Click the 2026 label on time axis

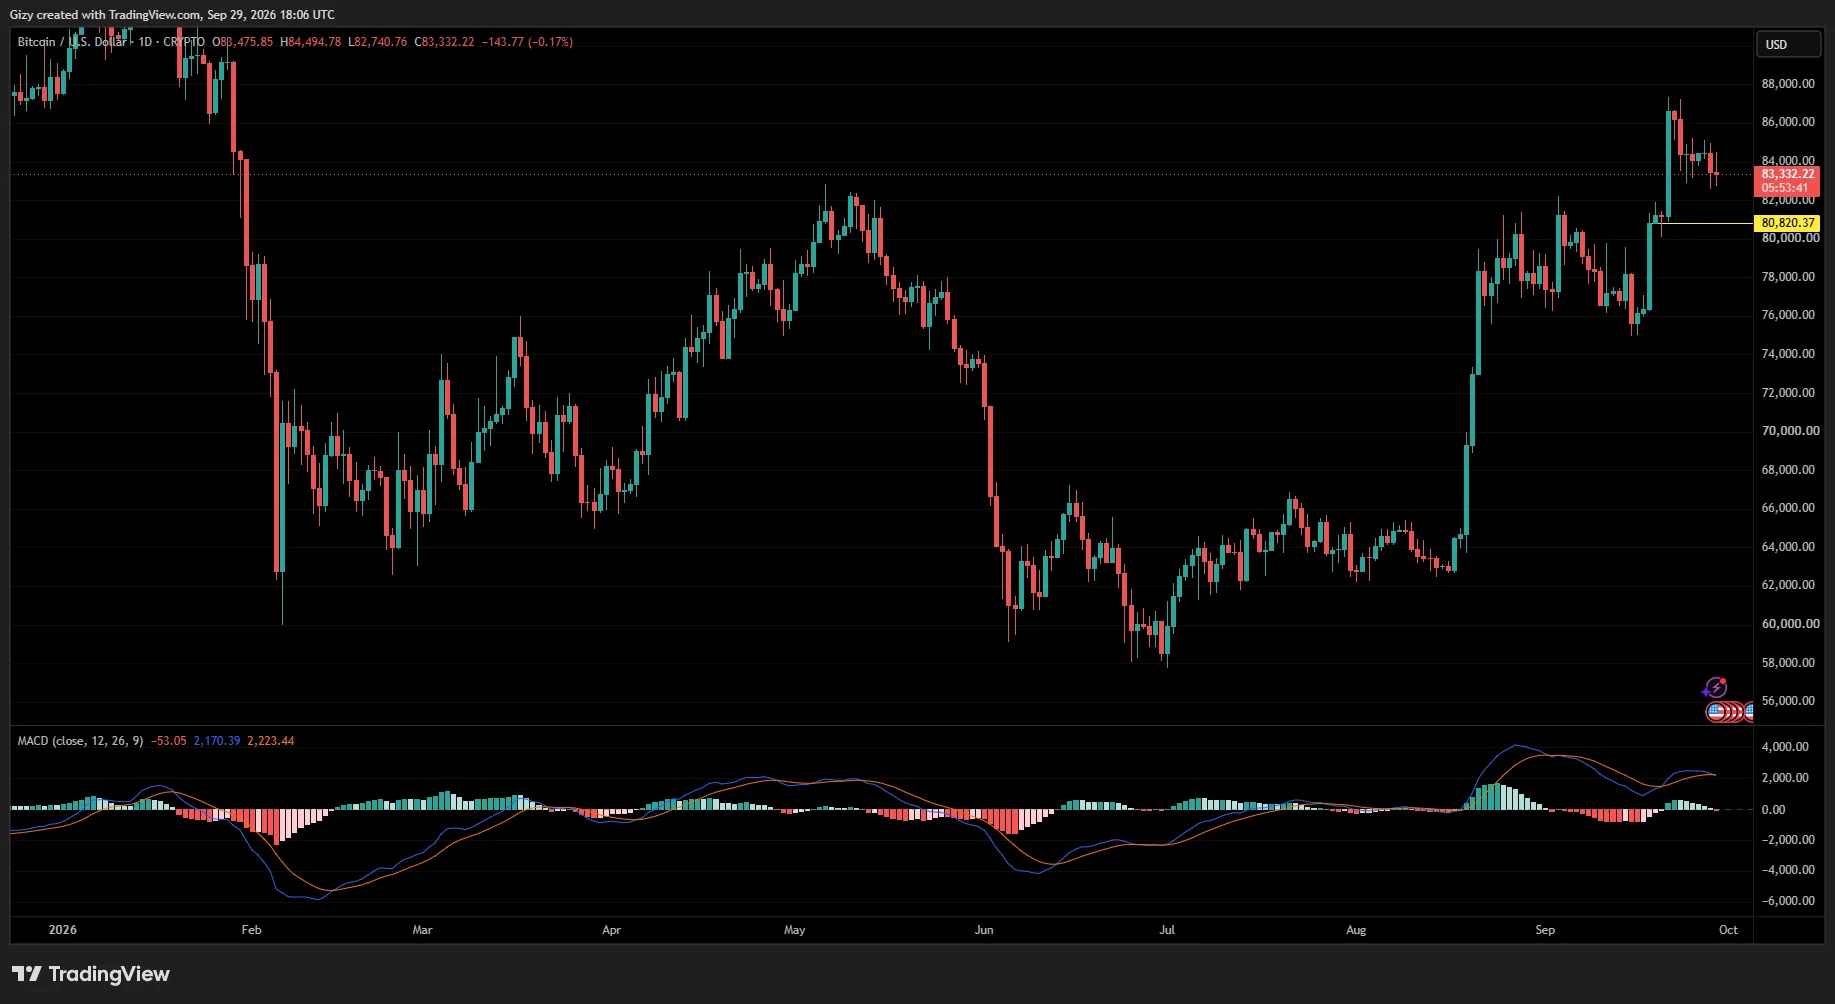(x=62, y=930)
